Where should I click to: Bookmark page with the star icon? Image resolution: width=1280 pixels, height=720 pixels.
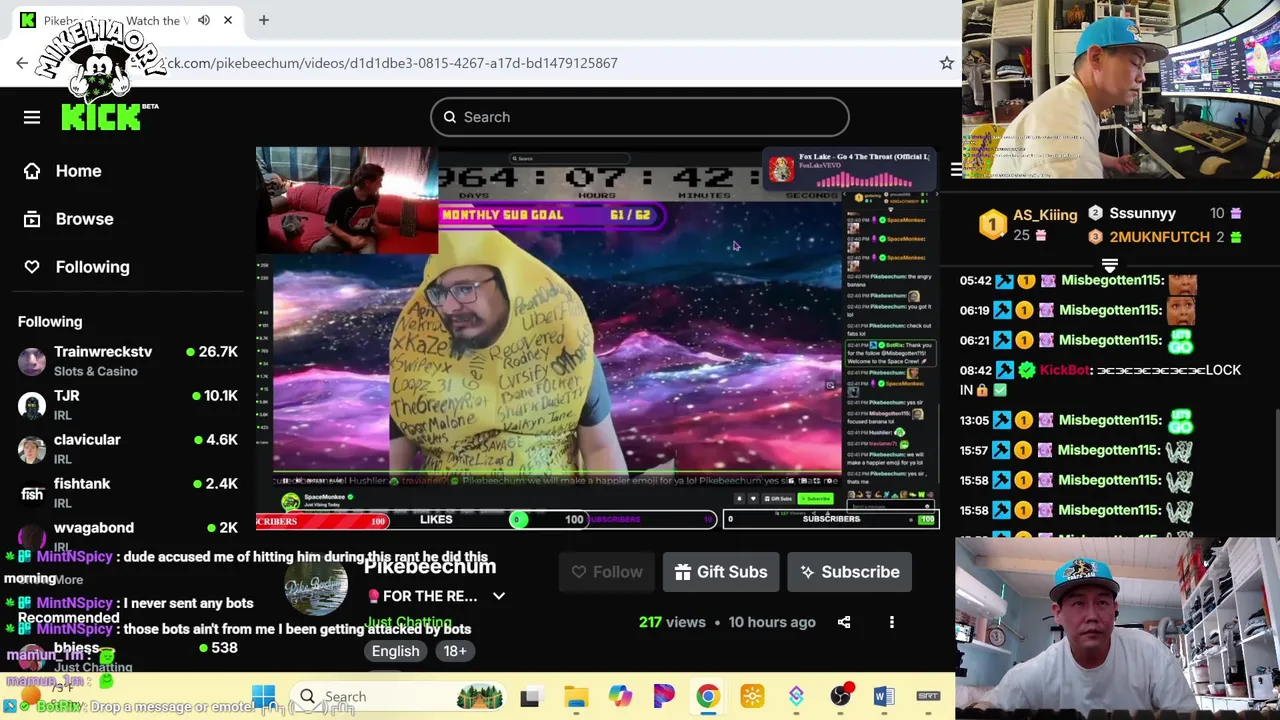coord(946,63)
